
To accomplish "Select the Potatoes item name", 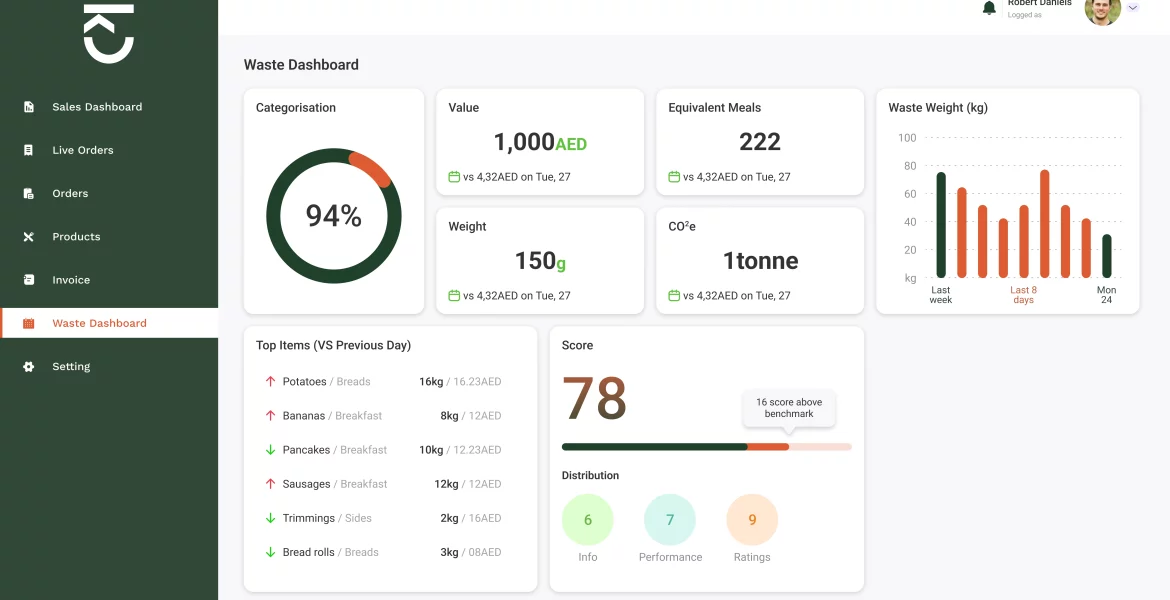I will coord(304,381).
